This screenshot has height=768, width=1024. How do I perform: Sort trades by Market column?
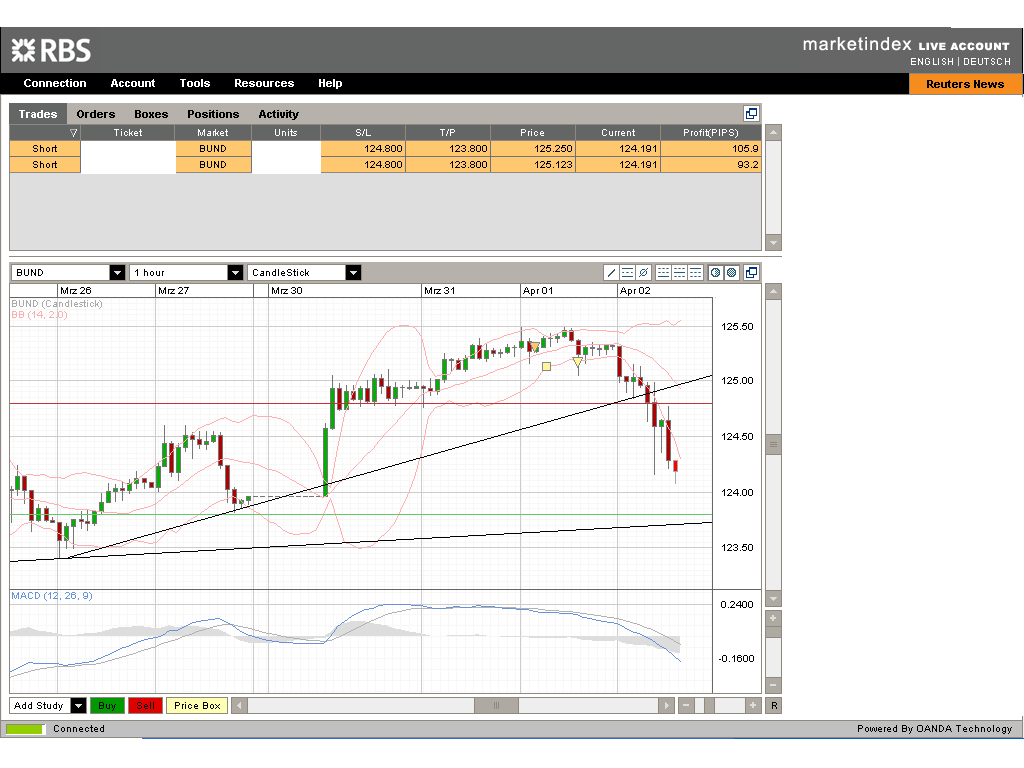coord(213,133)
